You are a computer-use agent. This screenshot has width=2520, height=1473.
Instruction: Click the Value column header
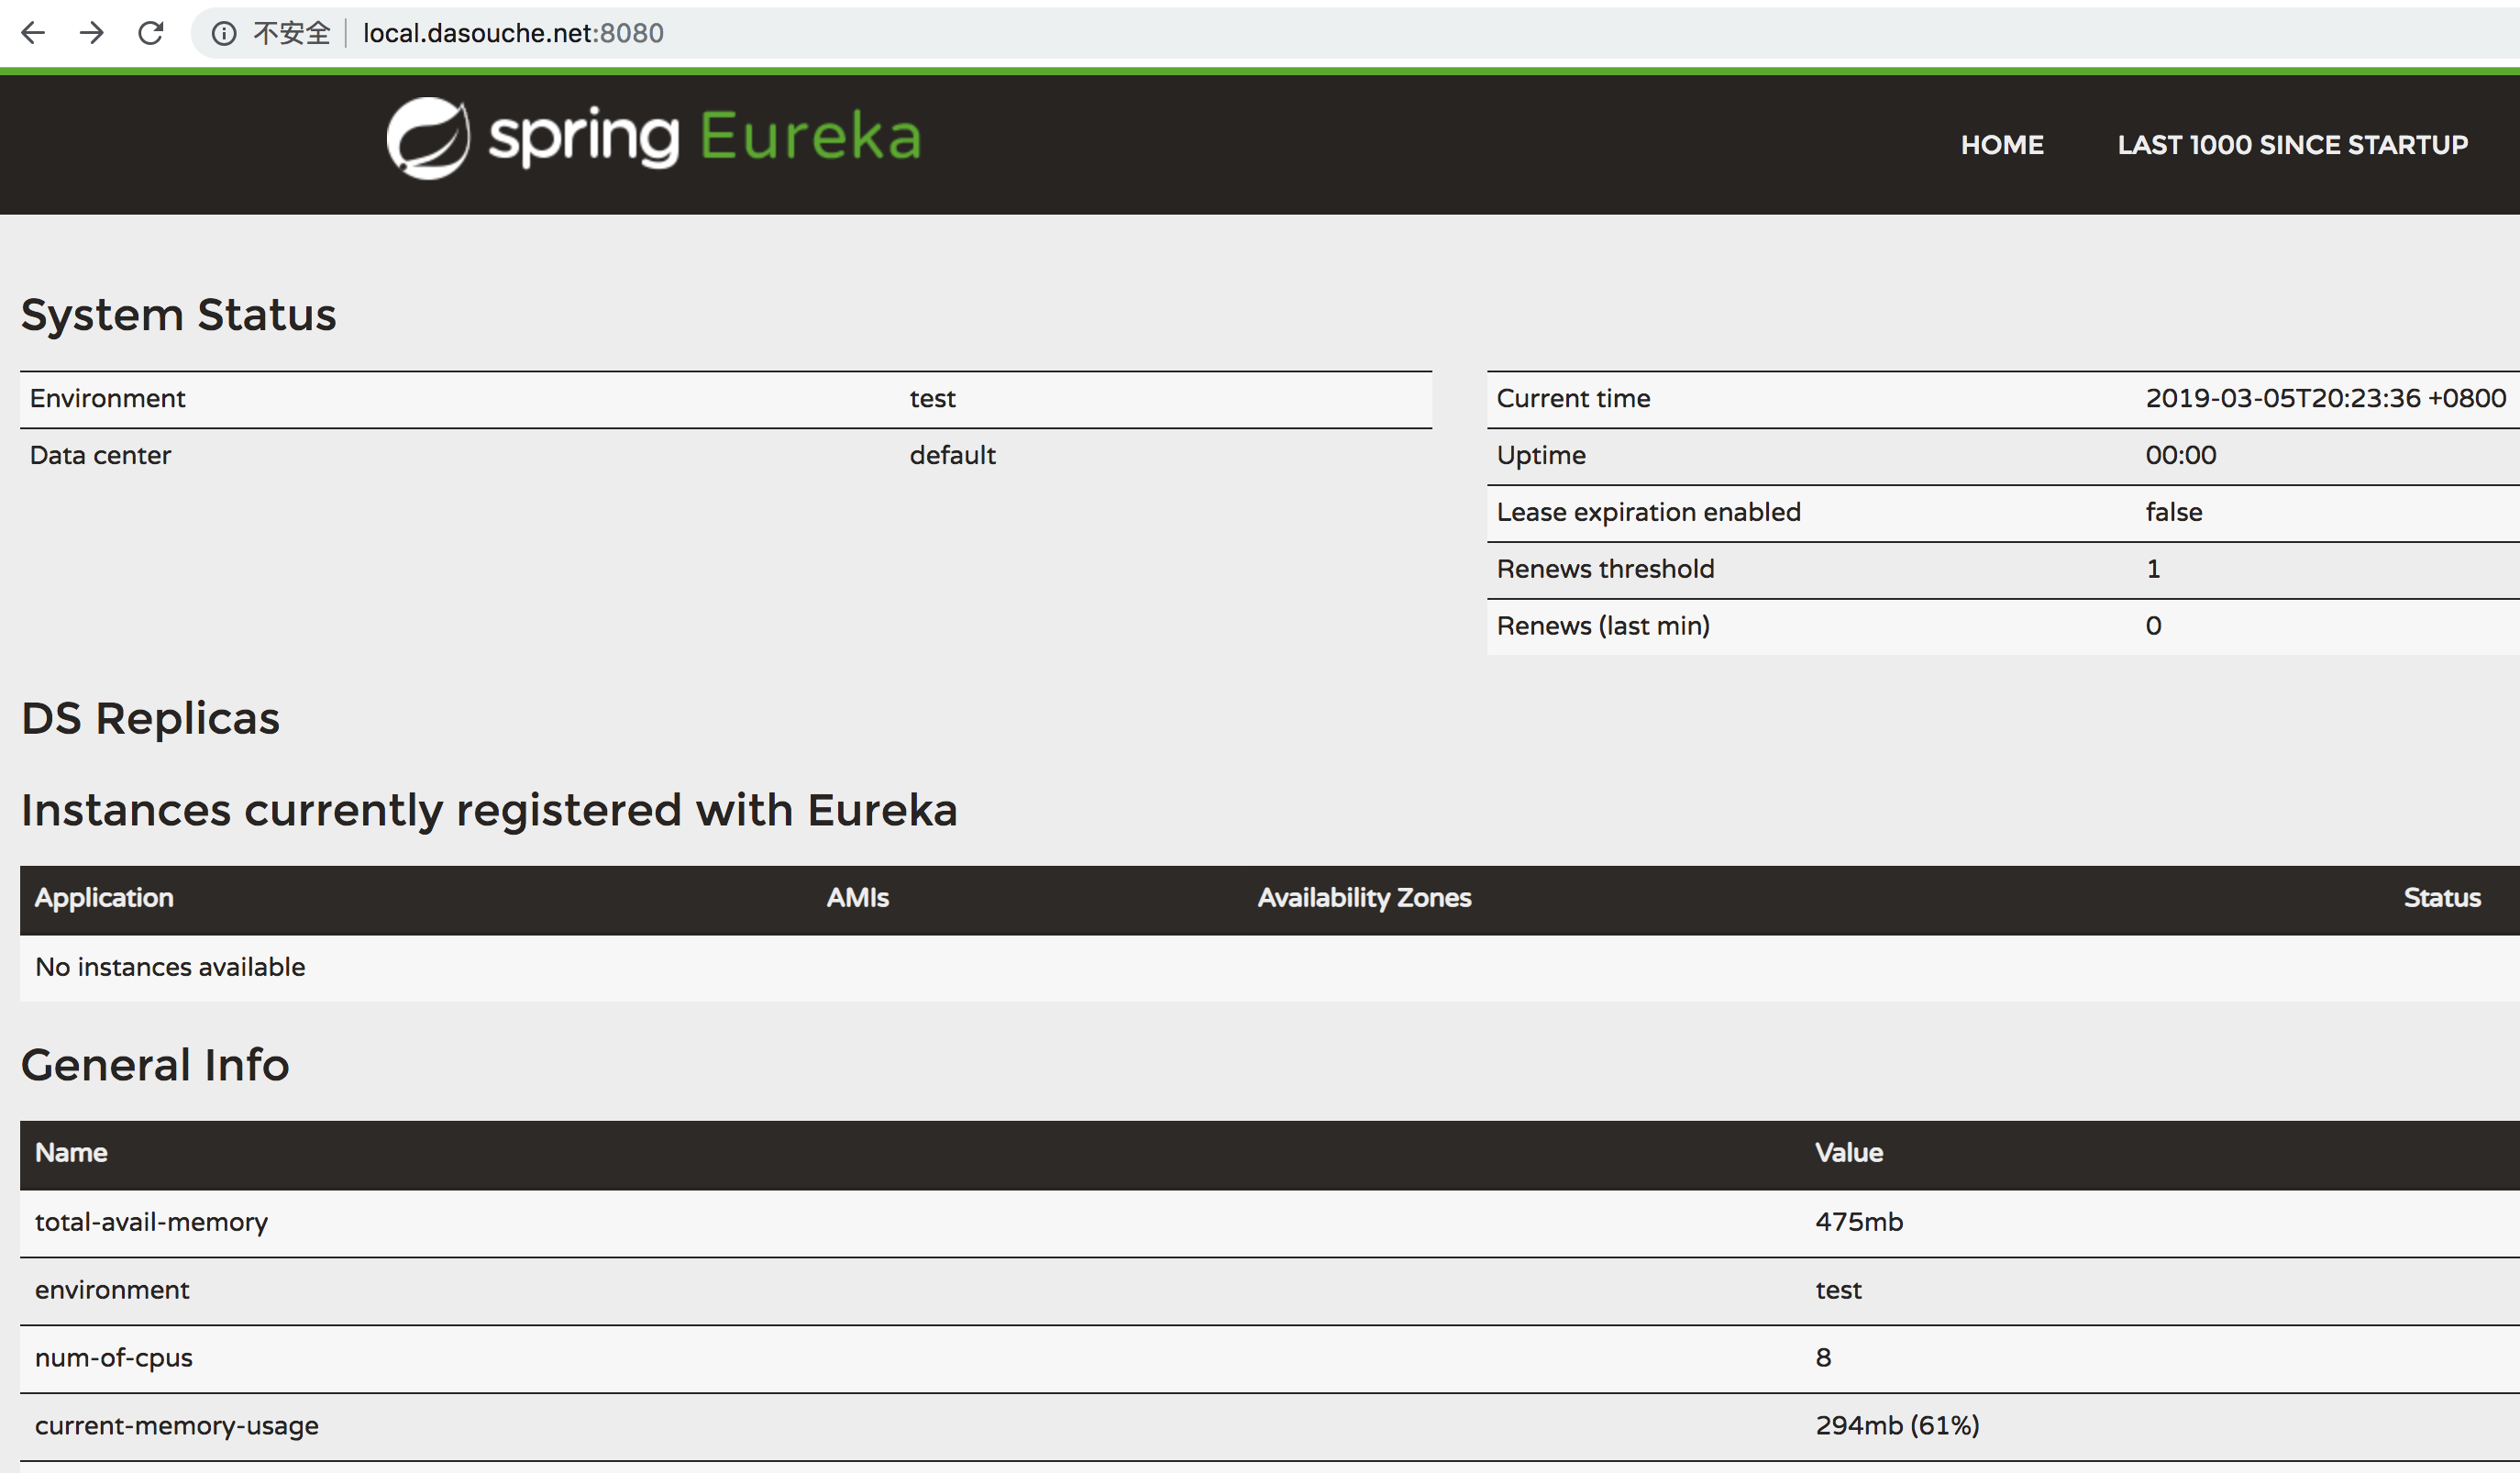1849,1153
